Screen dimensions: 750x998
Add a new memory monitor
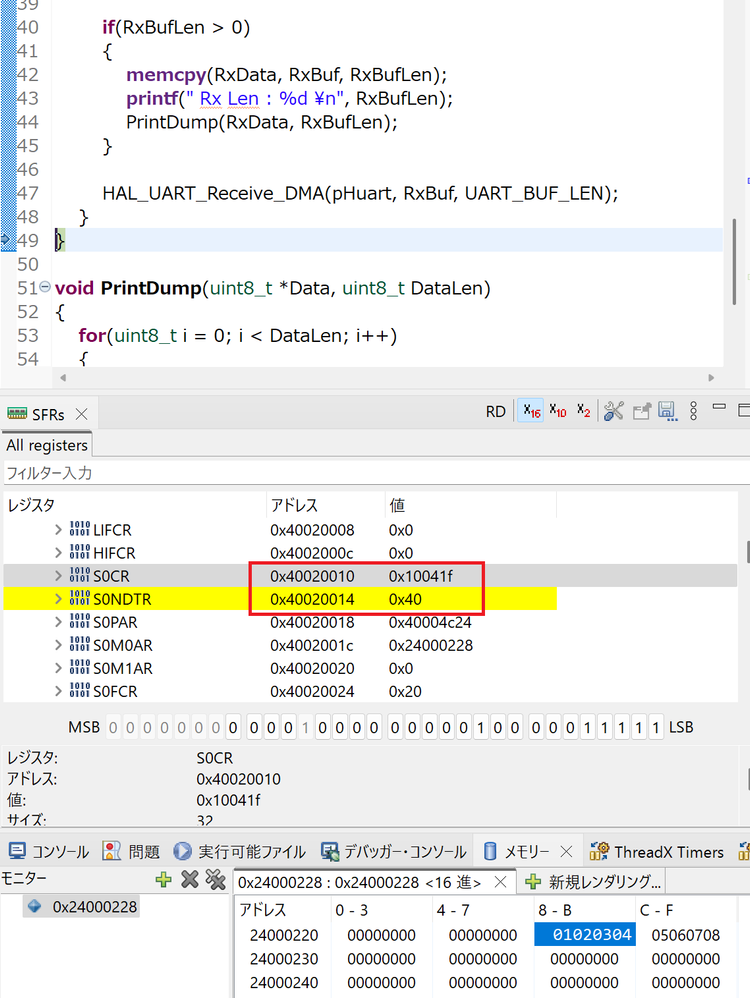pos(163,879)
